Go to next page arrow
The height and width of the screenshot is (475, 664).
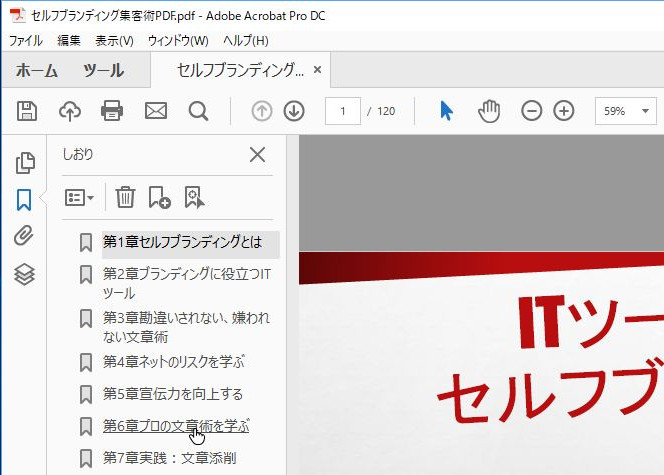[x=294, y=111]
